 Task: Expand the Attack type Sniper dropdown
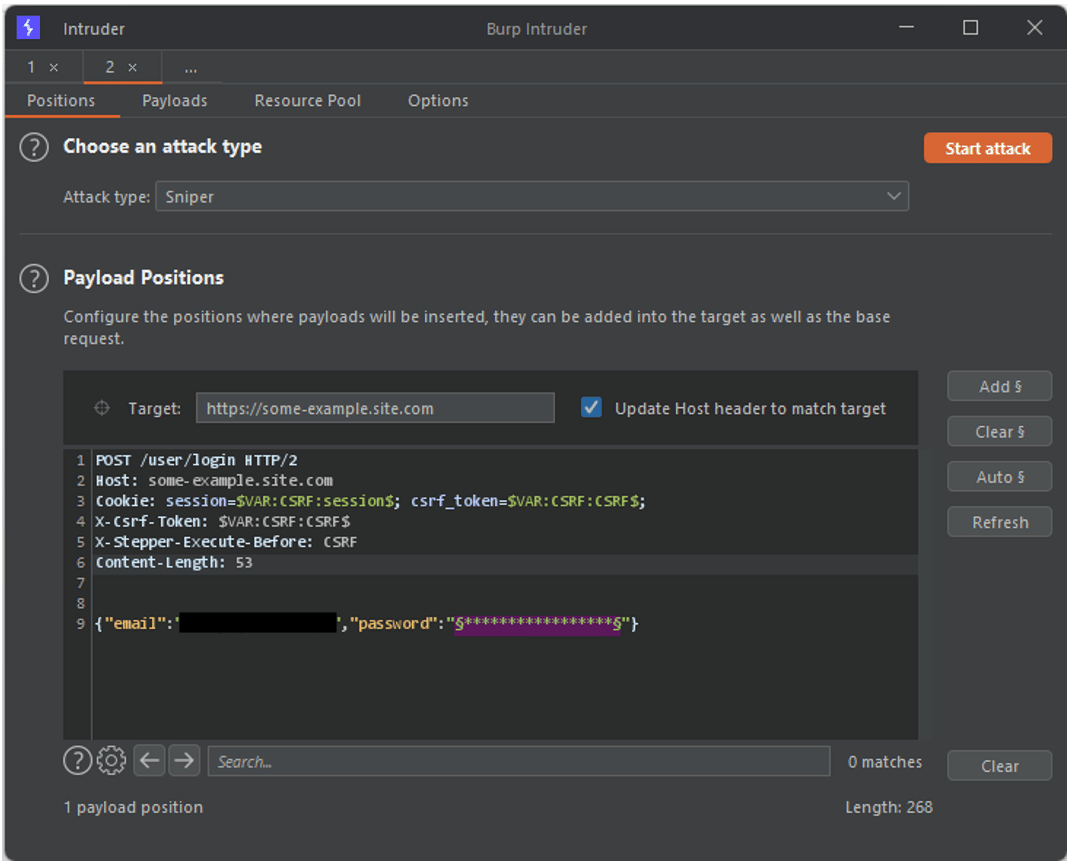532,197
